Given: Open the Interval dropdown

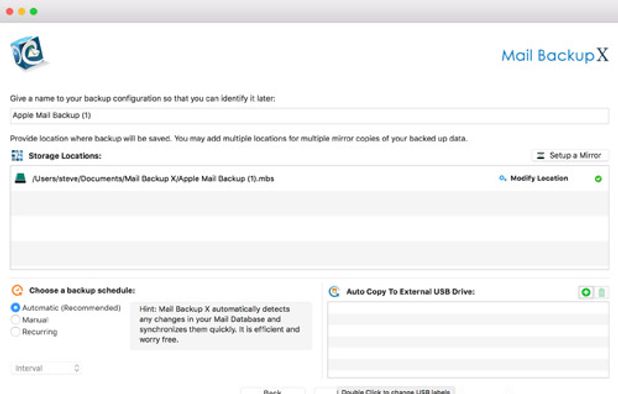Looking at the screenshot, I should (x=46, y=368).
